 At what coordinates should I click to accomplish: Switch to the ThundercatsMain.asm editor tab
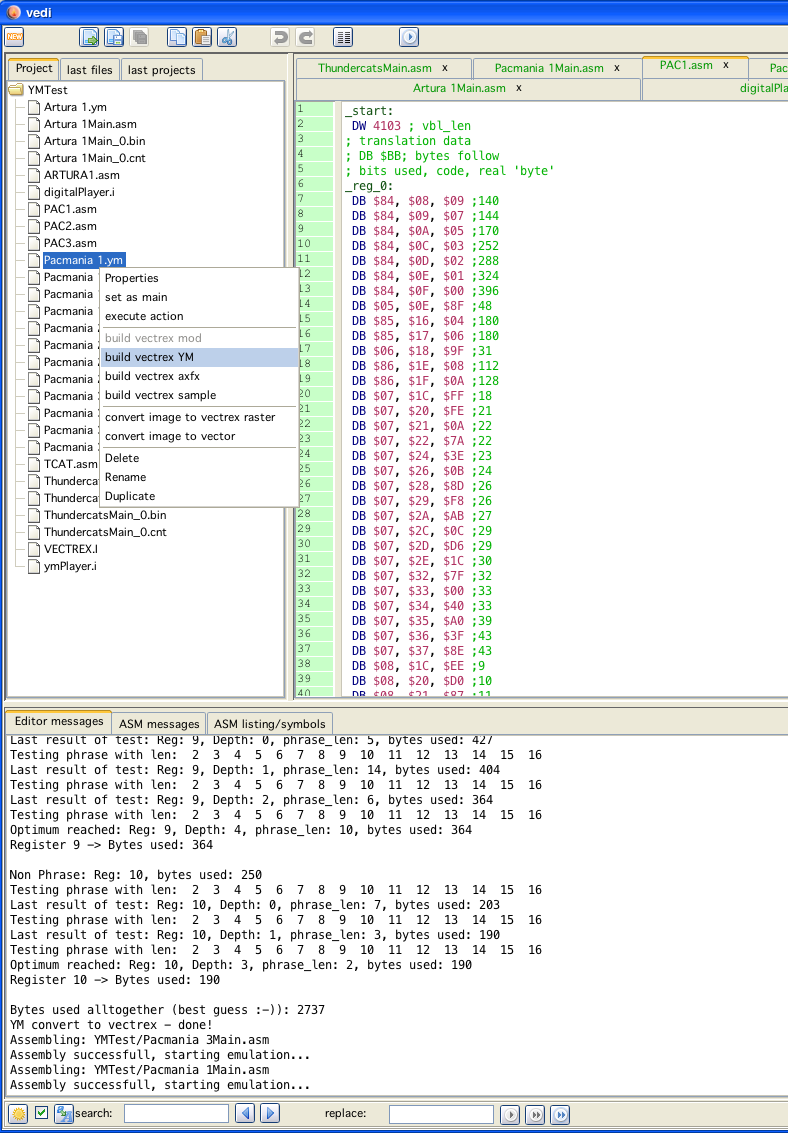(374, 68)
